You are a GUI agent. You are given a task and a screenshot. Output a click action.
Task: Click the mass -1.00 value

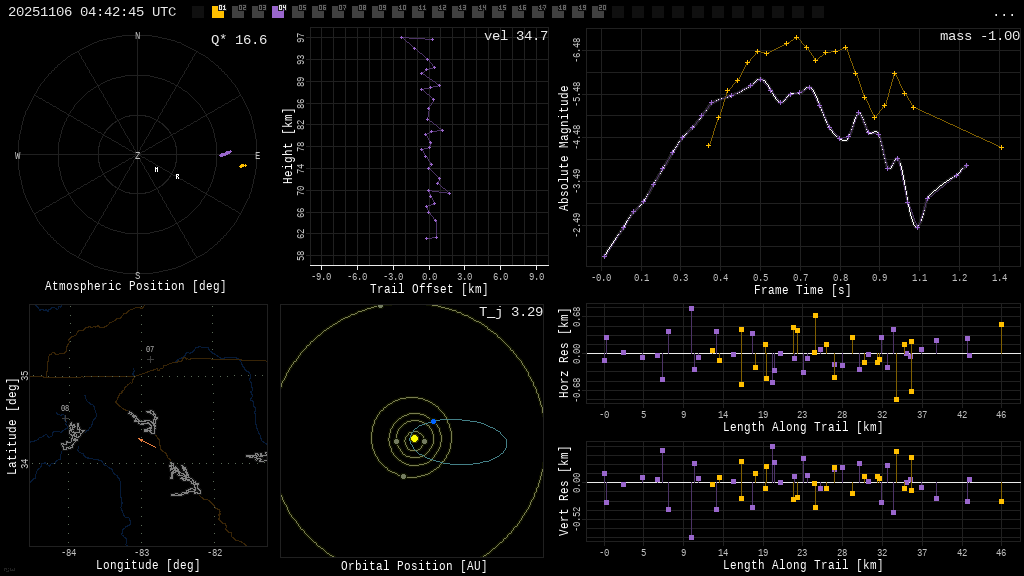(979, 36)
